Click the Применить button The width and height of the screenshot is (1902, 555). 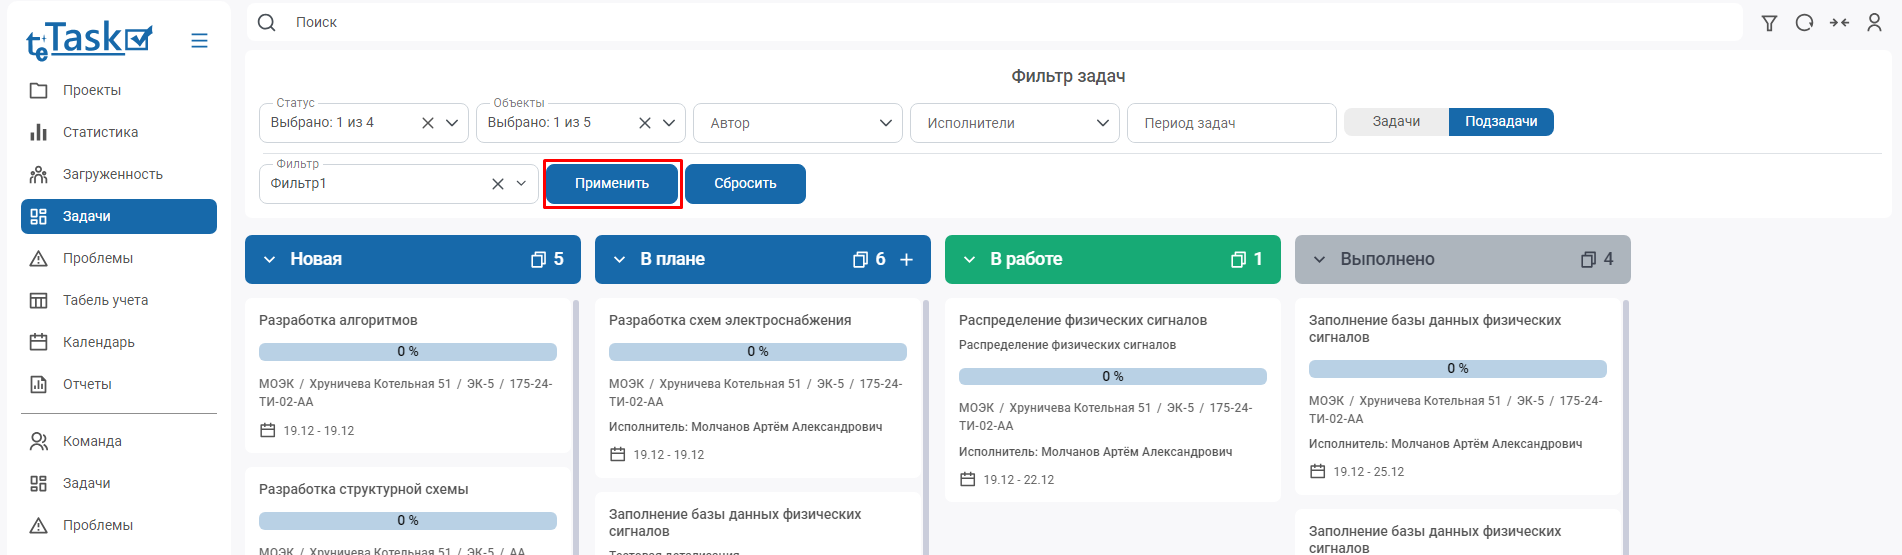[612, 184]
